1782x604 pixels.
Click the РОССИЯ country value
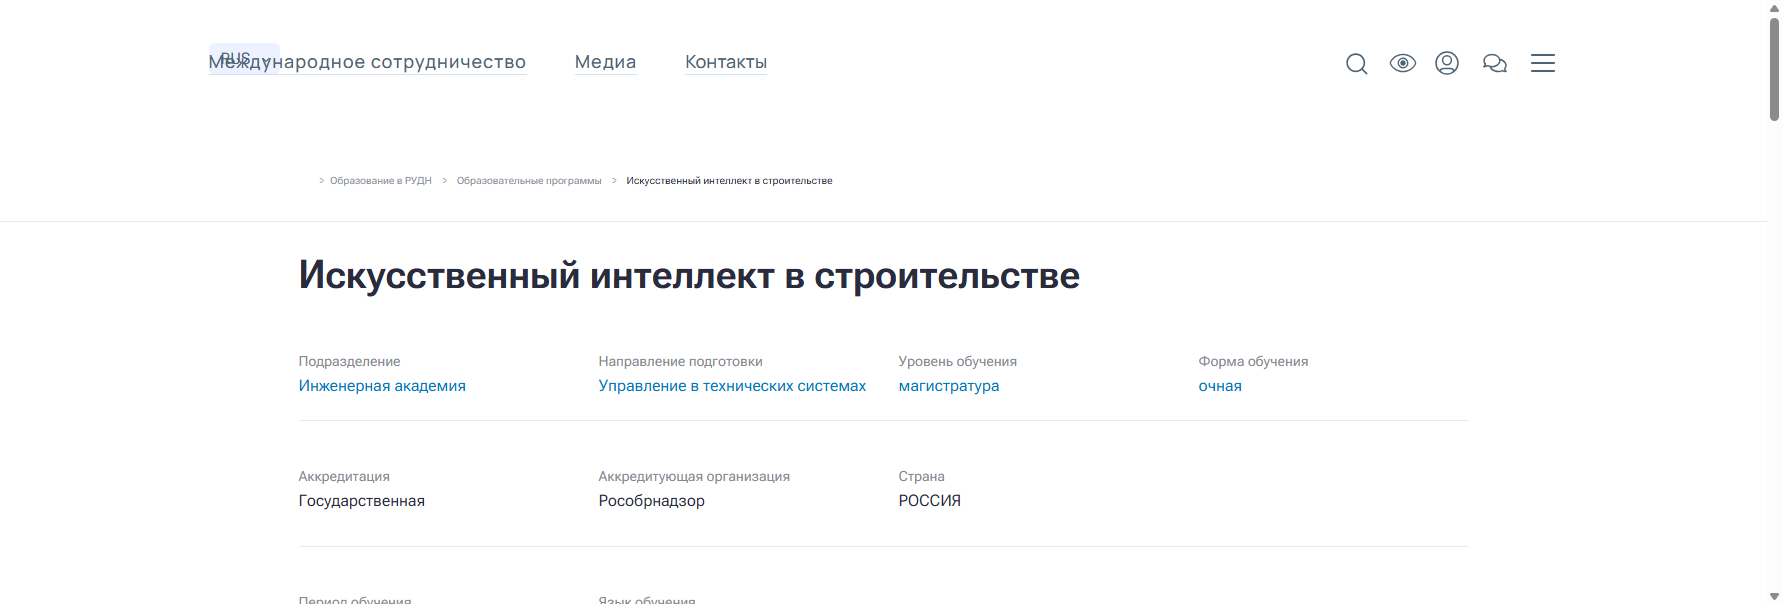[930, 501]
